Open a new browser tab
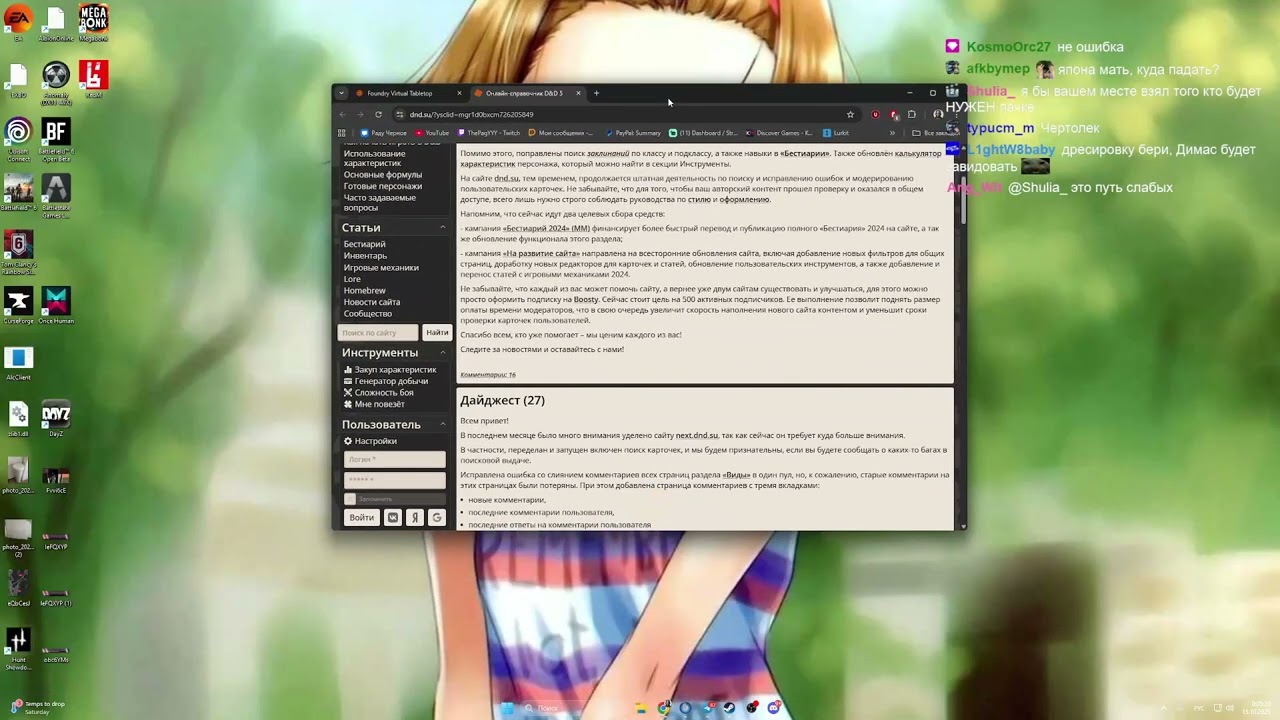The image size is (1280, 720). click(x=596, y=93)
